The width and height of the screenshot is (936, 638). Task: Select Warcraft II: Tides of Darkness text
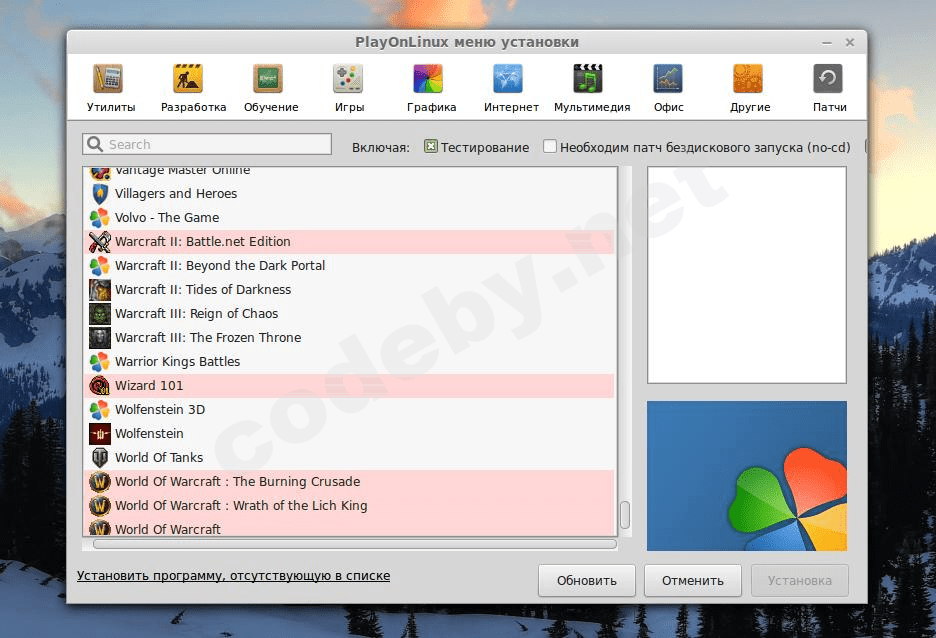[203, 290]
